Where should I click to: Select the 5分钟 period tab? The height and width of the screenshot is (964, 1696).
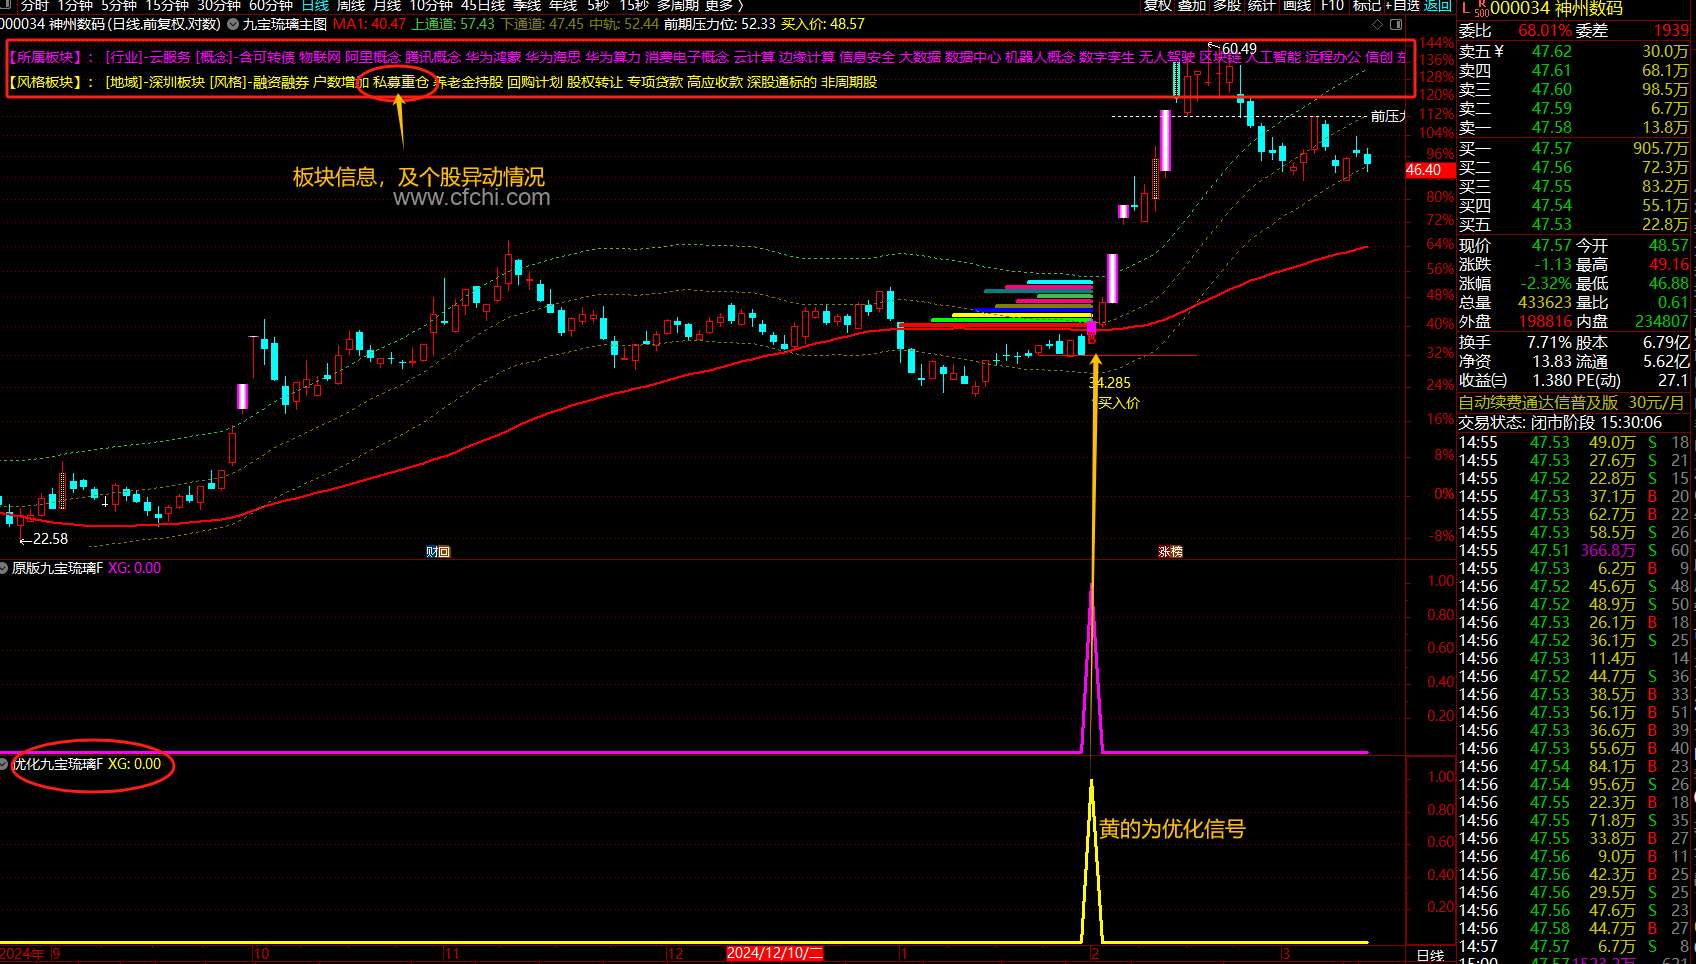click(x=119, y=5)
